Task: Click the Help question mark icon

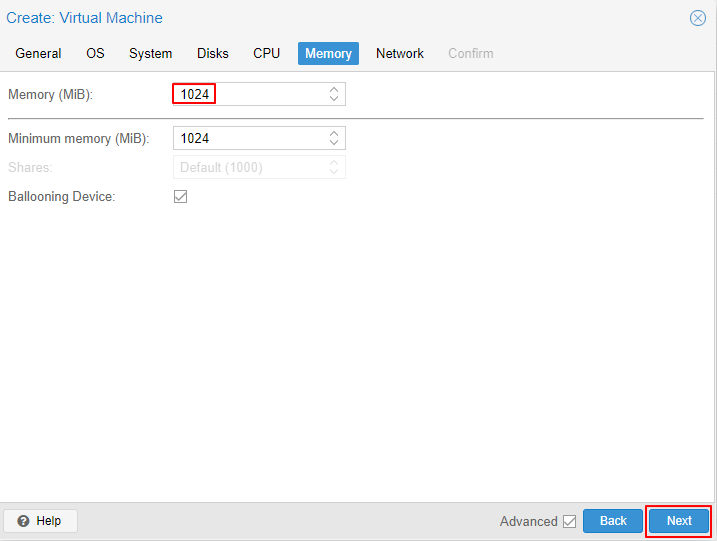Action: pos(23,521)
